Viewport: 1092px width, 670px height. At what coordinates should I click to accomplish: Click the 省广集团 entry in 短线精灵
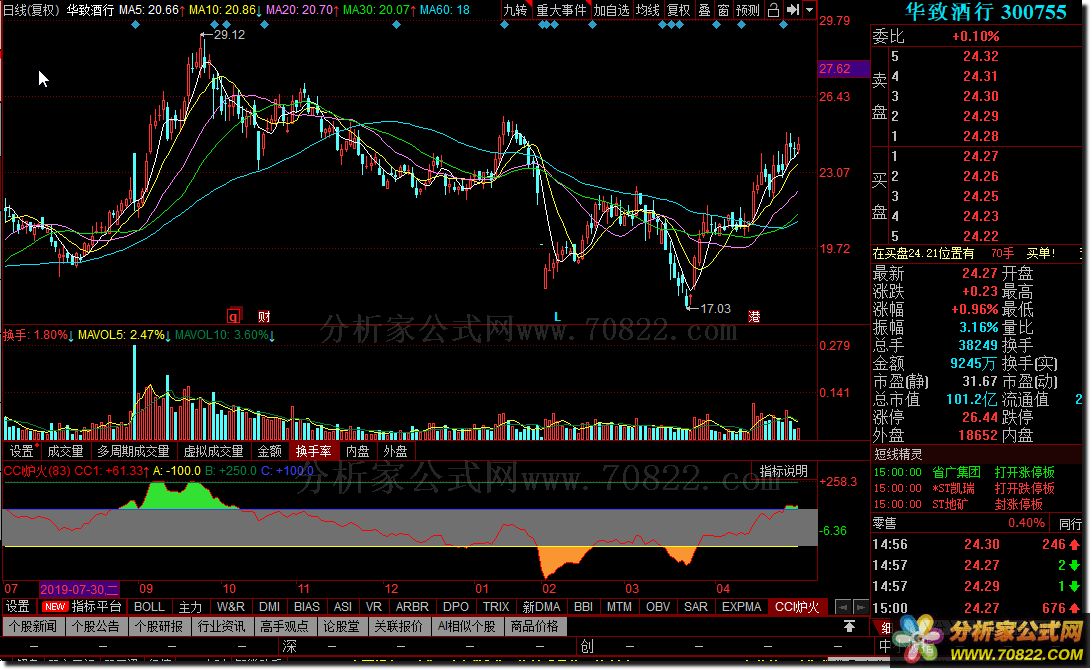[956, 472]
